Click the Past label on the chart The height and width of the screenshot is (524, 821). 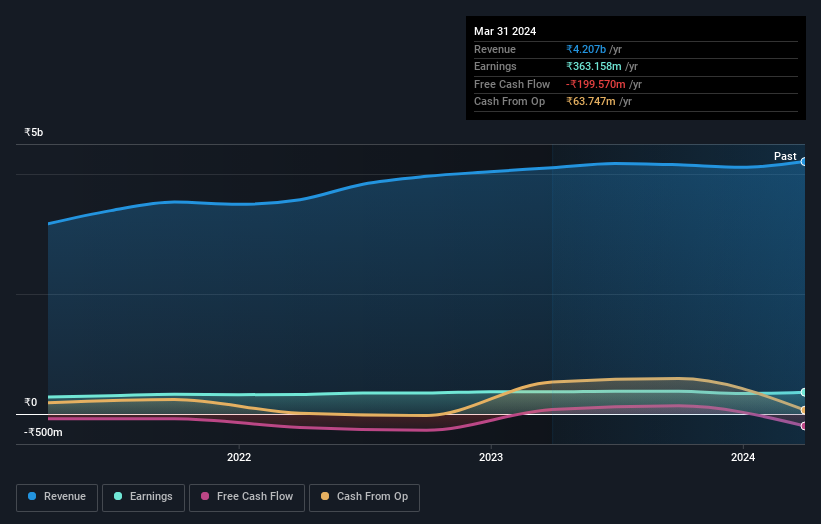coord(785,156)
